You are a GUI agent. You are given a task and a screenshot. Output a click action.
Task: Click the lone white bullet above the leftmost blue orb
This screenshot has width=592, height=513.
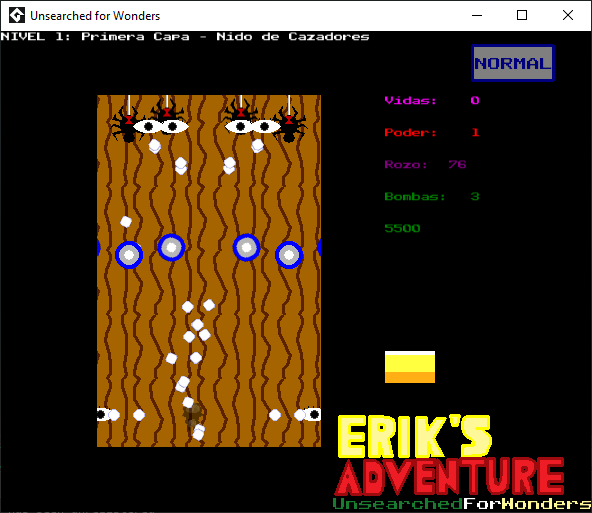click(126, 222)
